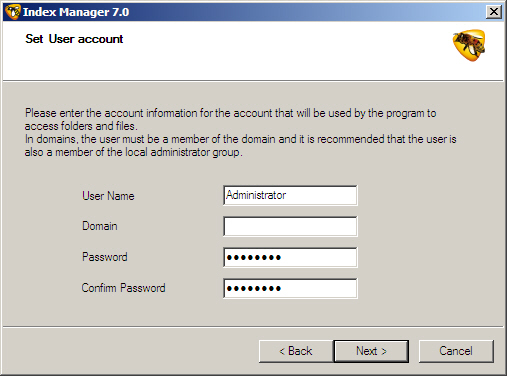The image size is (507, 376).
Task: Click the bee icon in the title bar
Action: coord(13,12)
